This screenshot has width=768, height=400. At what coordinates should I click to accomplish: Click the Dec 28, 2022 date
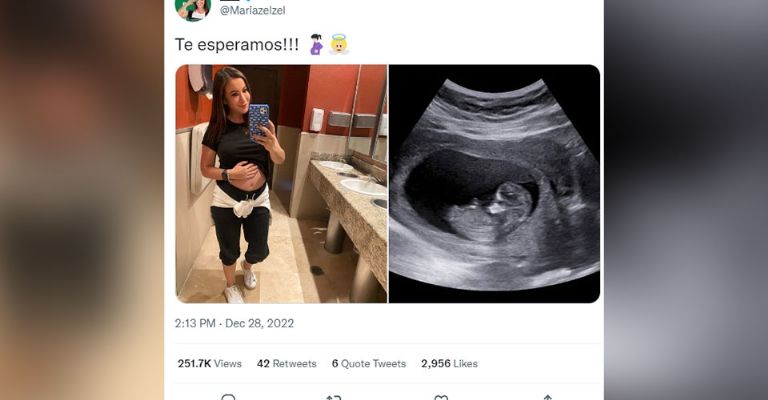click(259, 323)
